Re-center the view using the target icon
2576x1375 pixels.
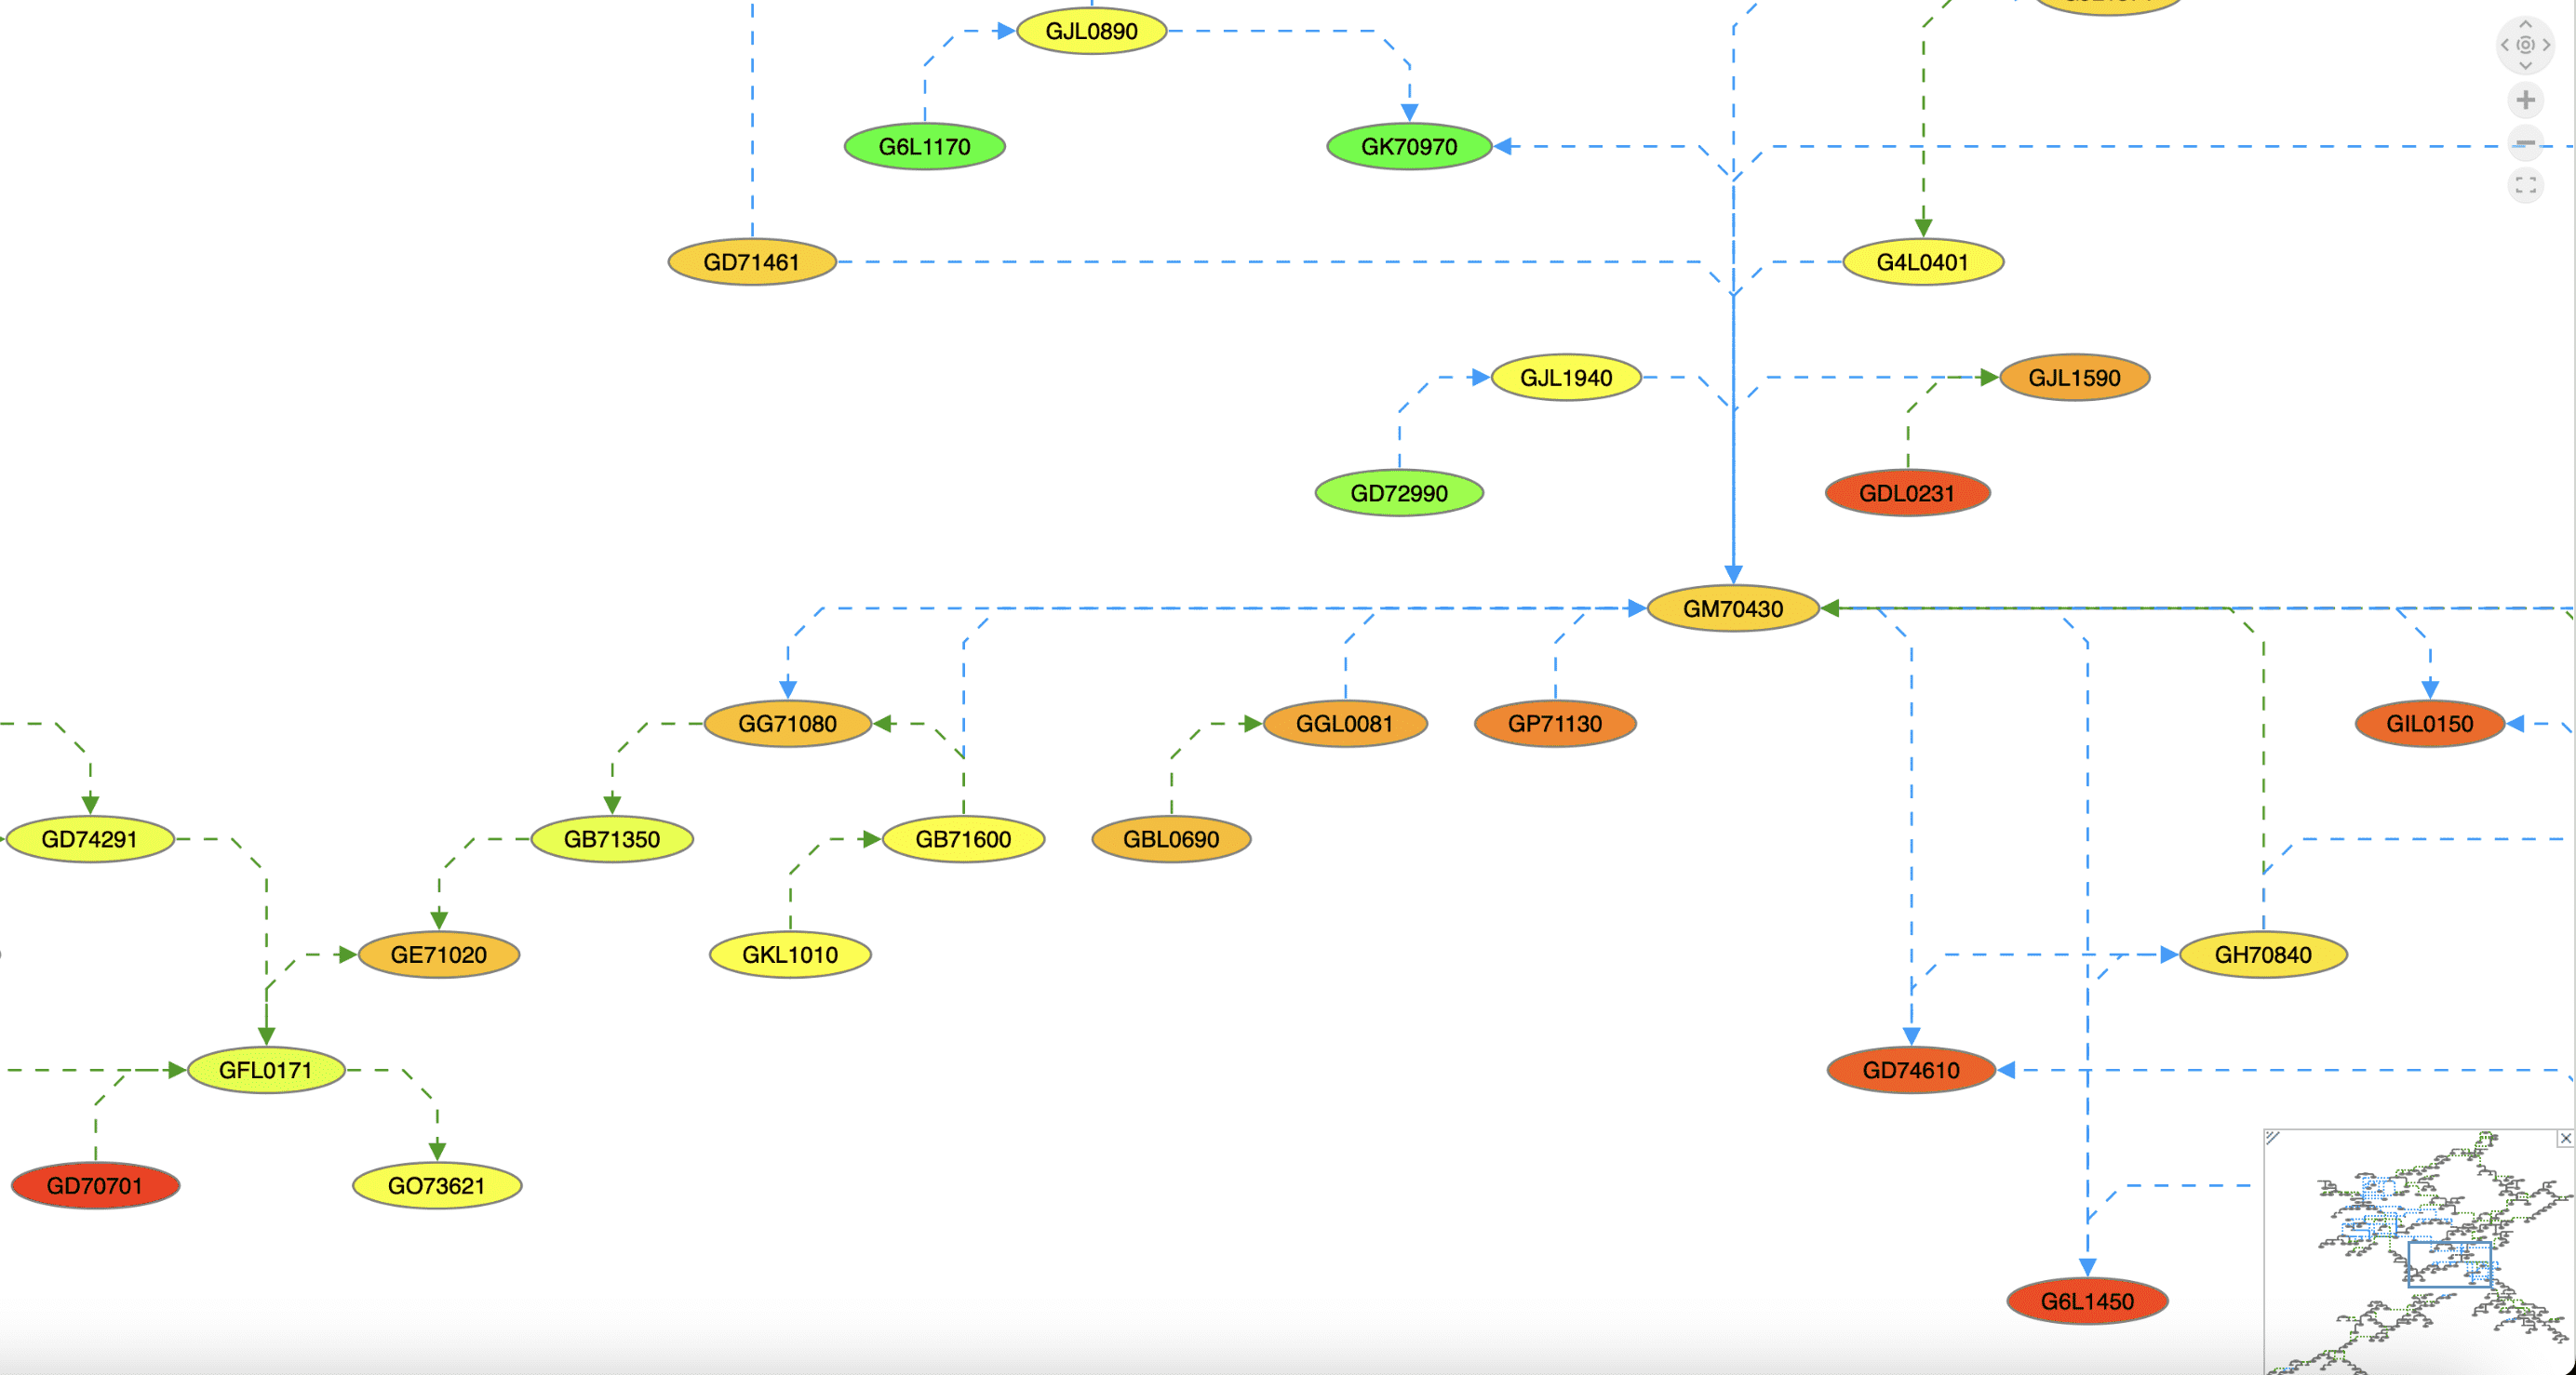2525,45
